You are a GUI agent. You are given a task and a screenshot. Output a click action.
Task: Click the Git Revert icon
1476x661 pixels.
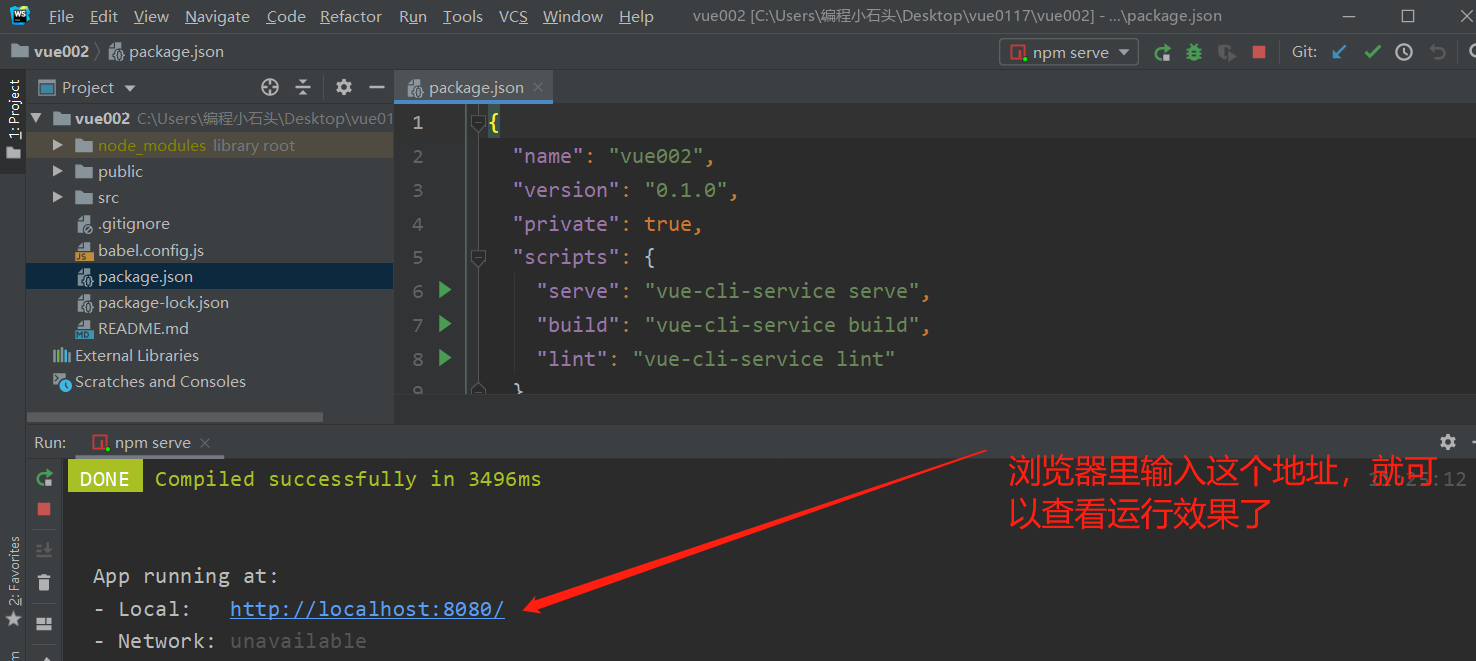tap(1438, 52)
